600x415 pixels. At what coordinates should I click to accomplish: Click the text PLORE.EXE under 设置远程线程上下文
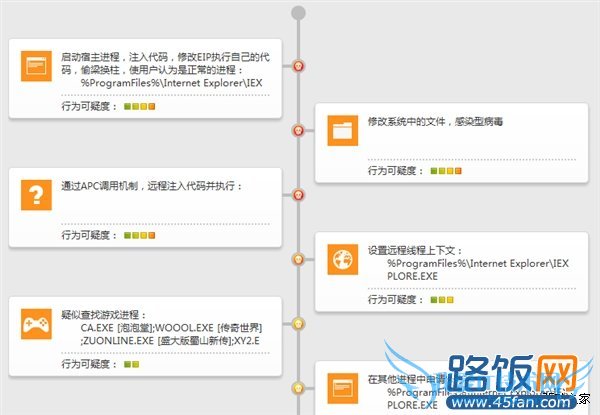412,276
